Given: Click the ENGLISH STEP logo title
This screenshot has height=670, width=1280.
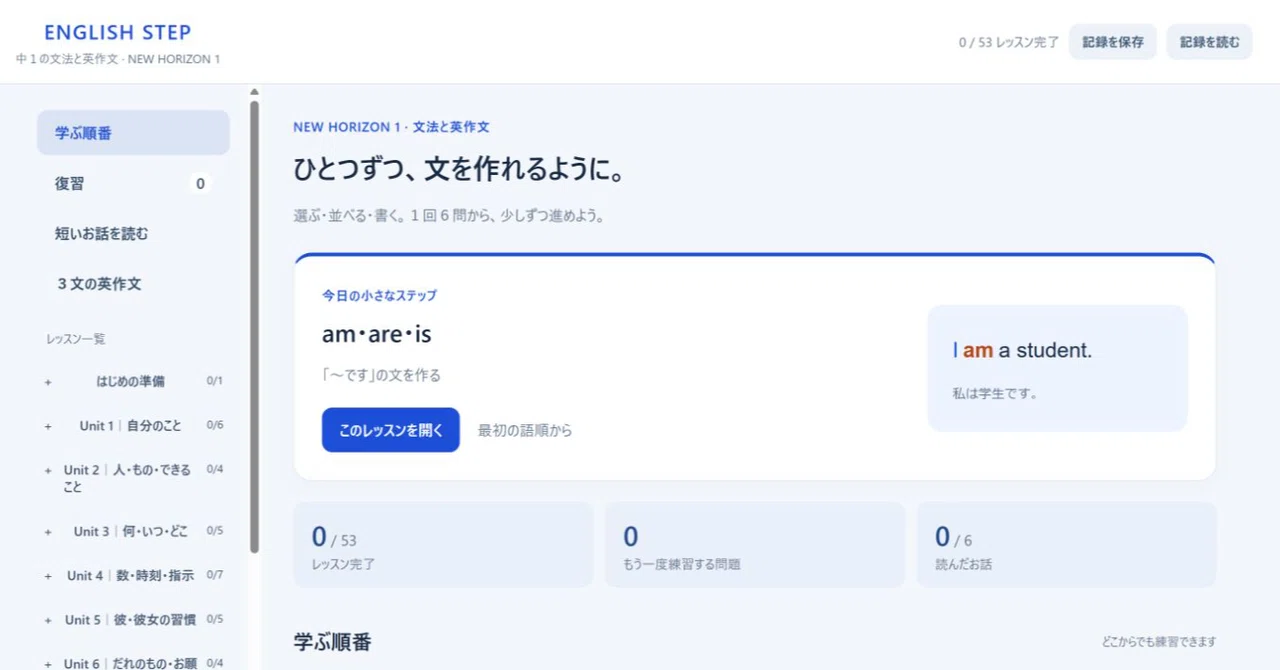Looking at the screenshot, I should click(118, 33).
